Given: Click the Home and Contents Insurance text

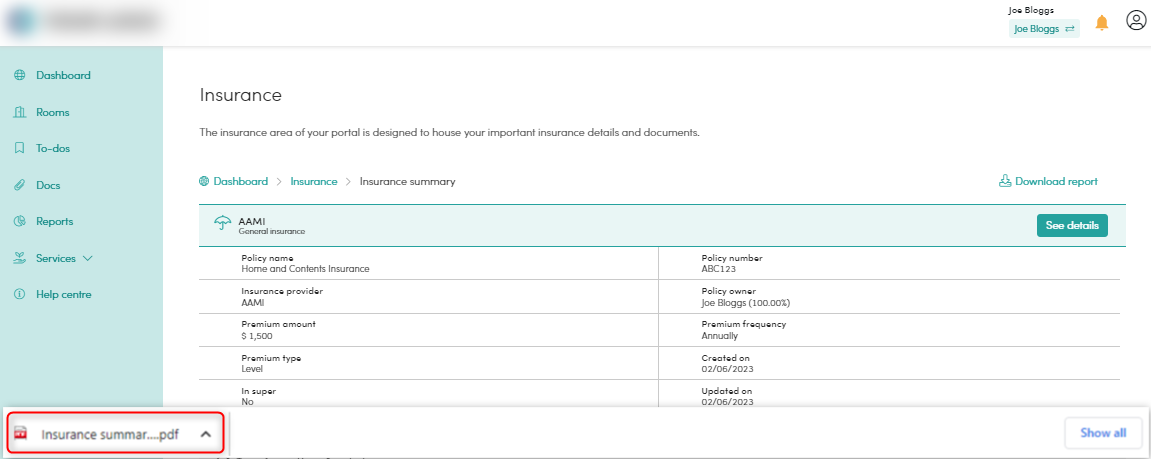Looking at the screenshot, I should [x=305, y=269].
